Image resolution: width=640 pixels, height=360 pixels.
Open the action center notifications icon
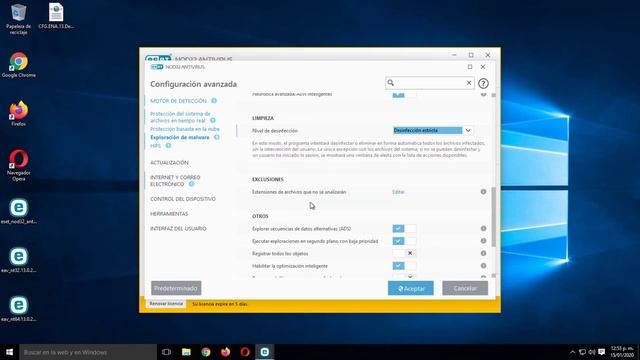[602, 352]
